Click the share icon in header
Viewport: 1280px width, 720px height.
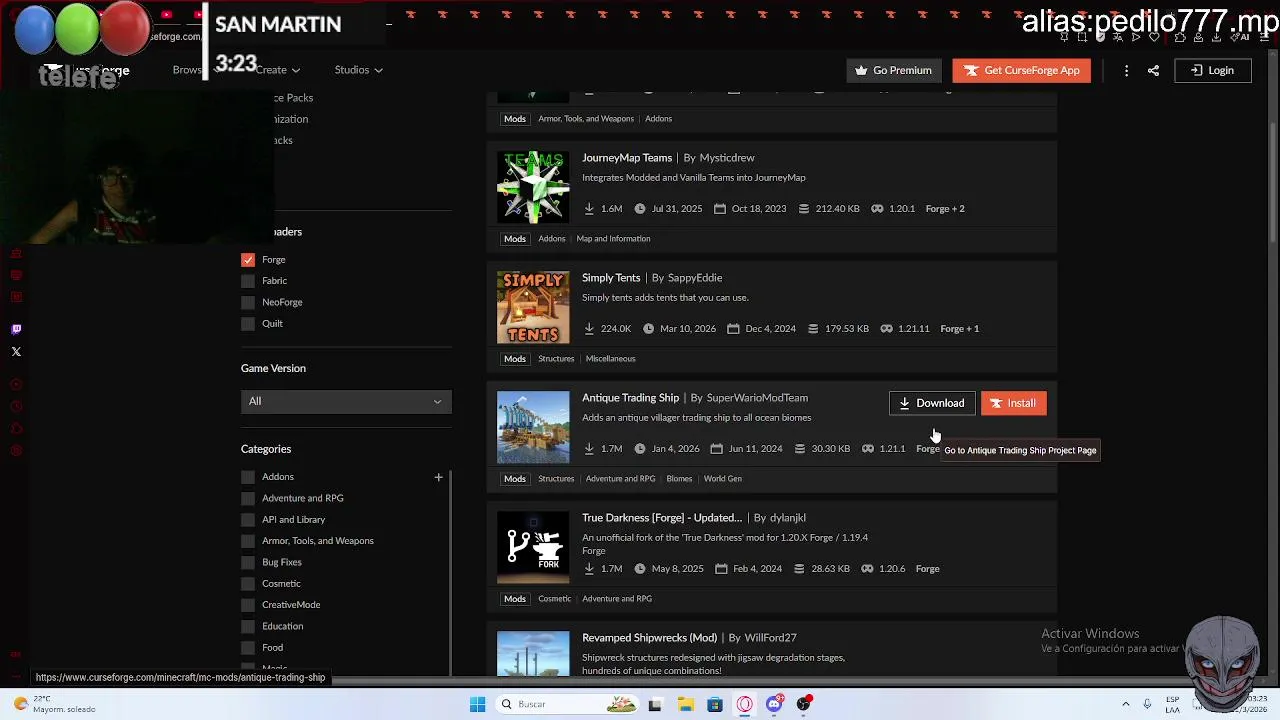click(1153, 70)
